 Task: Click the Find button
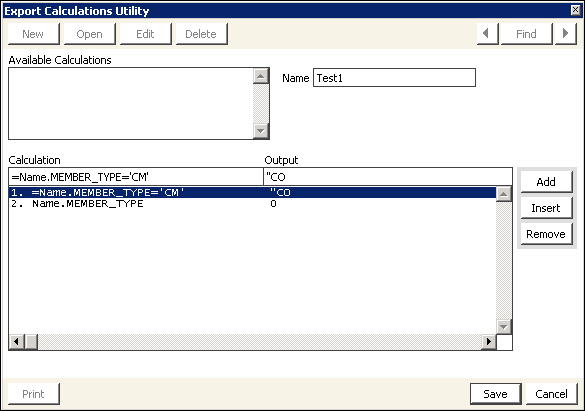pos(526,34)
